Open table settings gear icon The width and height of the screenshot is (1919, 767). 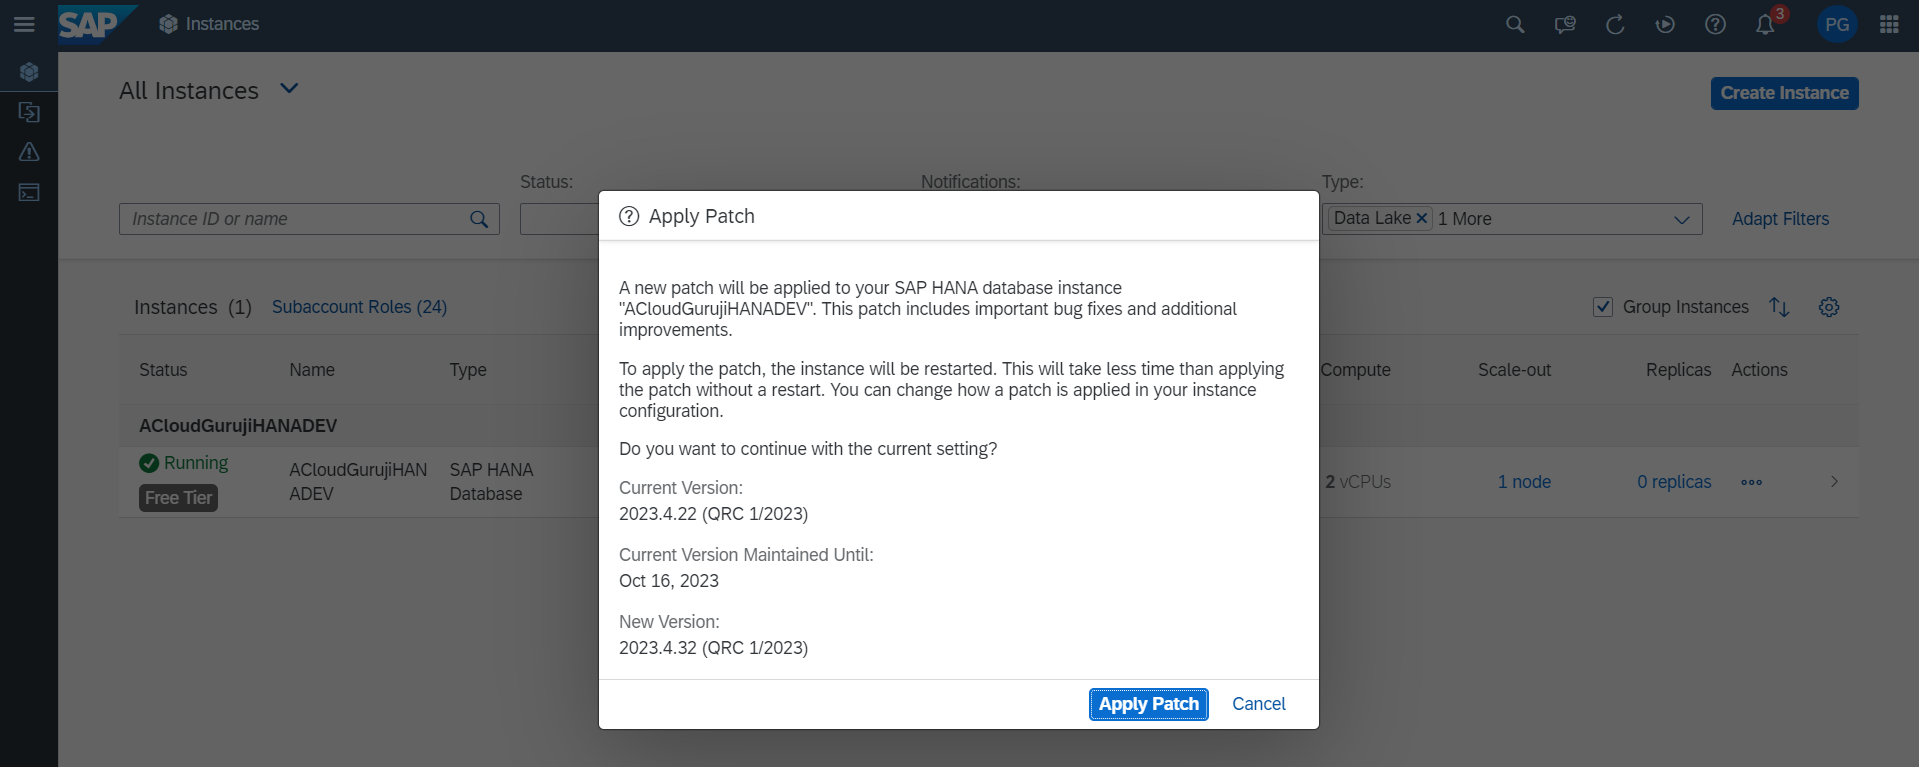[x=1829, y=307]
